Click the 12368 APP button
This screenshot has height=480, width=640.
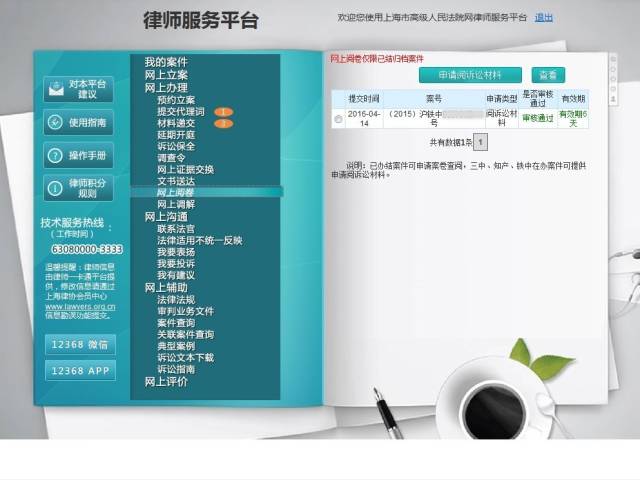[x=80, y=370]
